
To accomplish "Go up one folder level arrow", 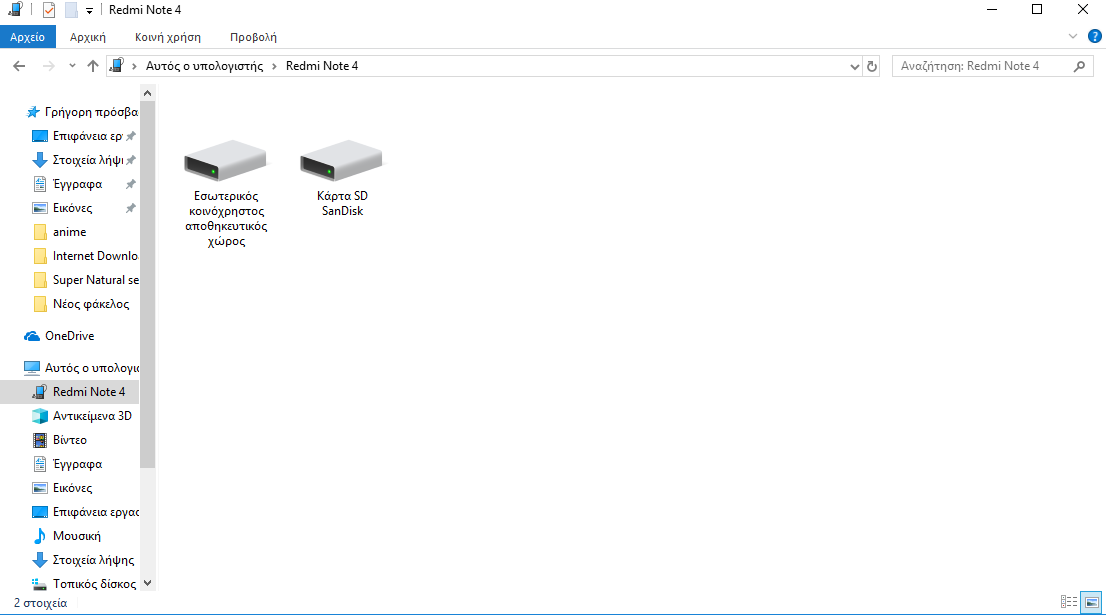I will [x=93, y=66].
